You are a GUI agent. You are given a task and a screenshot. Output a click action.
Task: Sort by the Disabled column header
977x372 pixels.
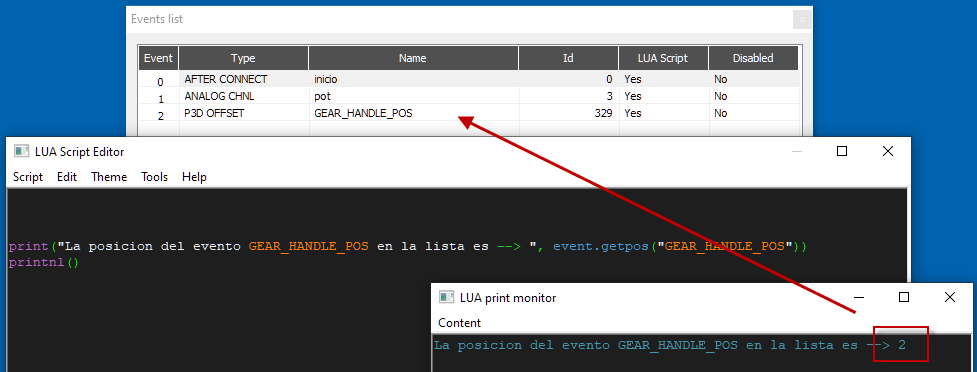(x=753, y=58)
